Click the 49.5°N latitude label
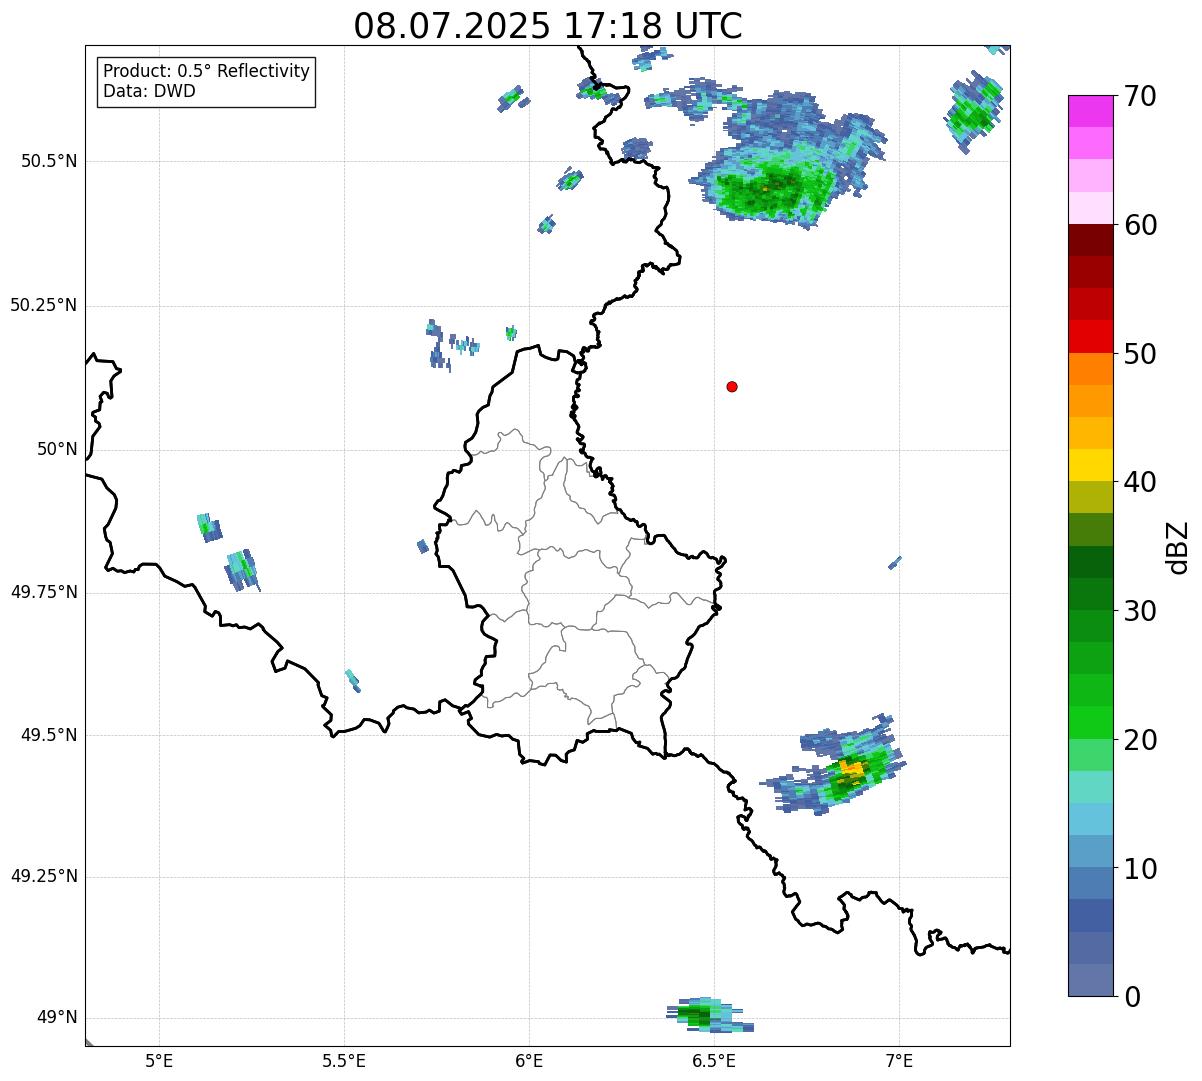 pos(50,735)
